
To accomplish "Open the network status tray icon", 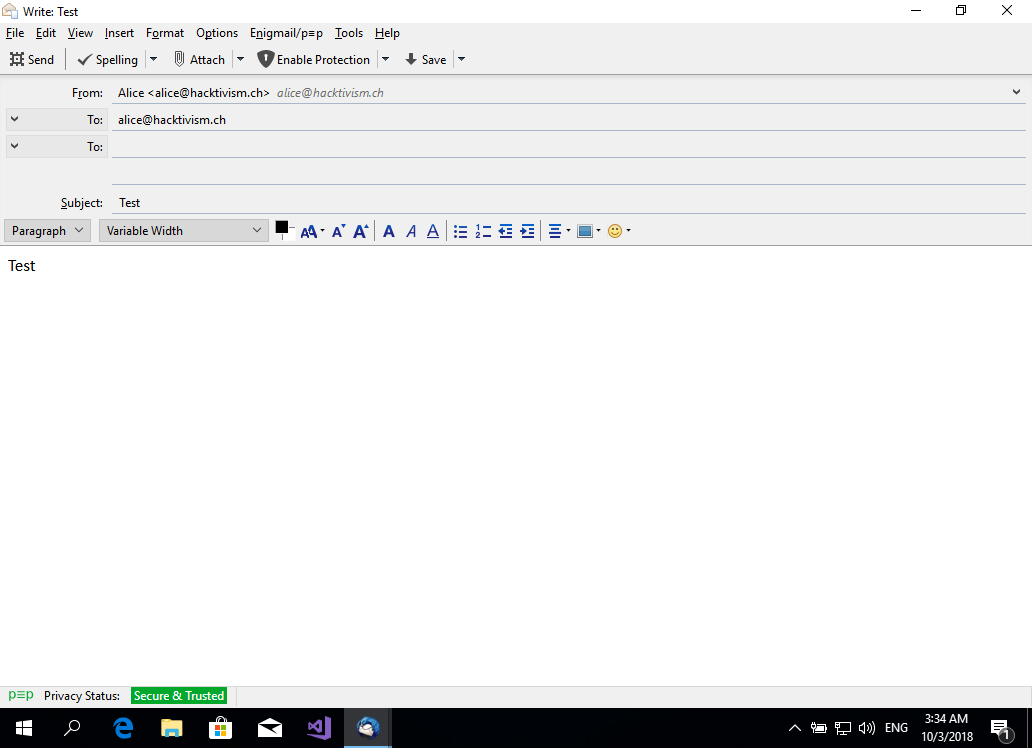I will coord(842,728).
